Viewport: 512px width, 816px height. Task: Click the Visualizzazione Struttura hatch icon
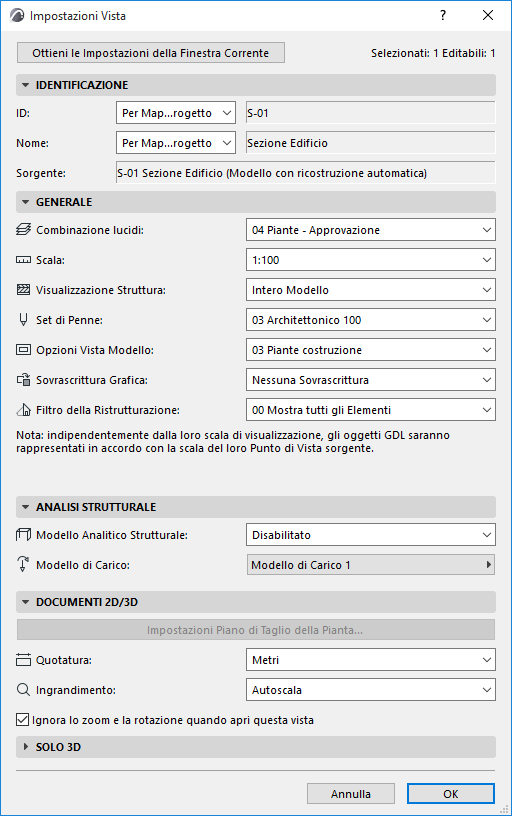pos(23,290)
